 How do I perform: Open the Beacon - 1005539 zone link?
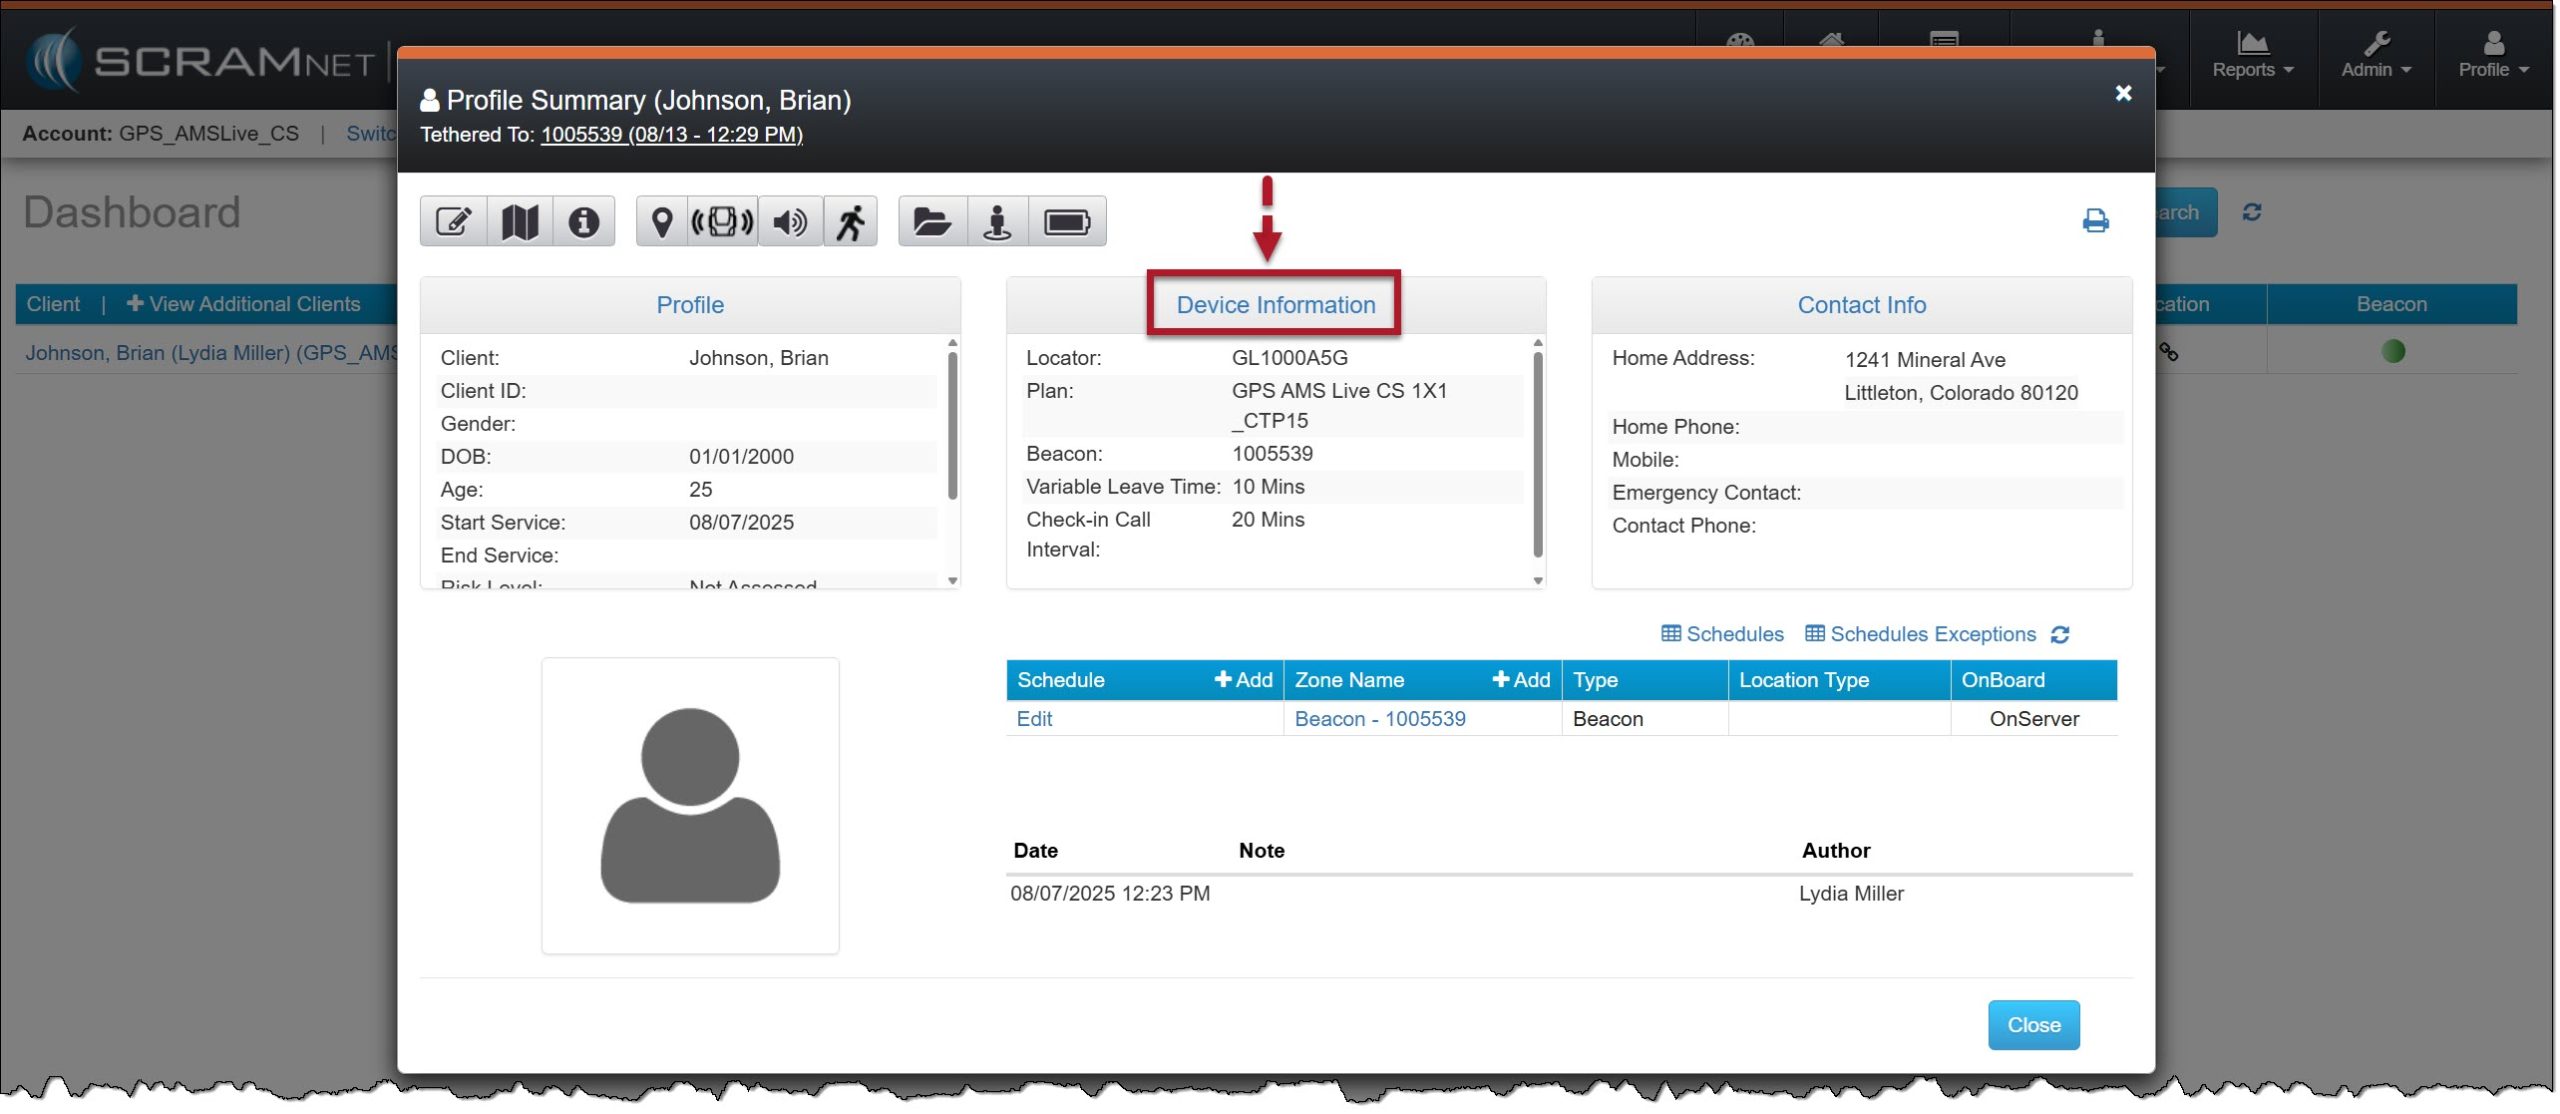(1379, 719)
